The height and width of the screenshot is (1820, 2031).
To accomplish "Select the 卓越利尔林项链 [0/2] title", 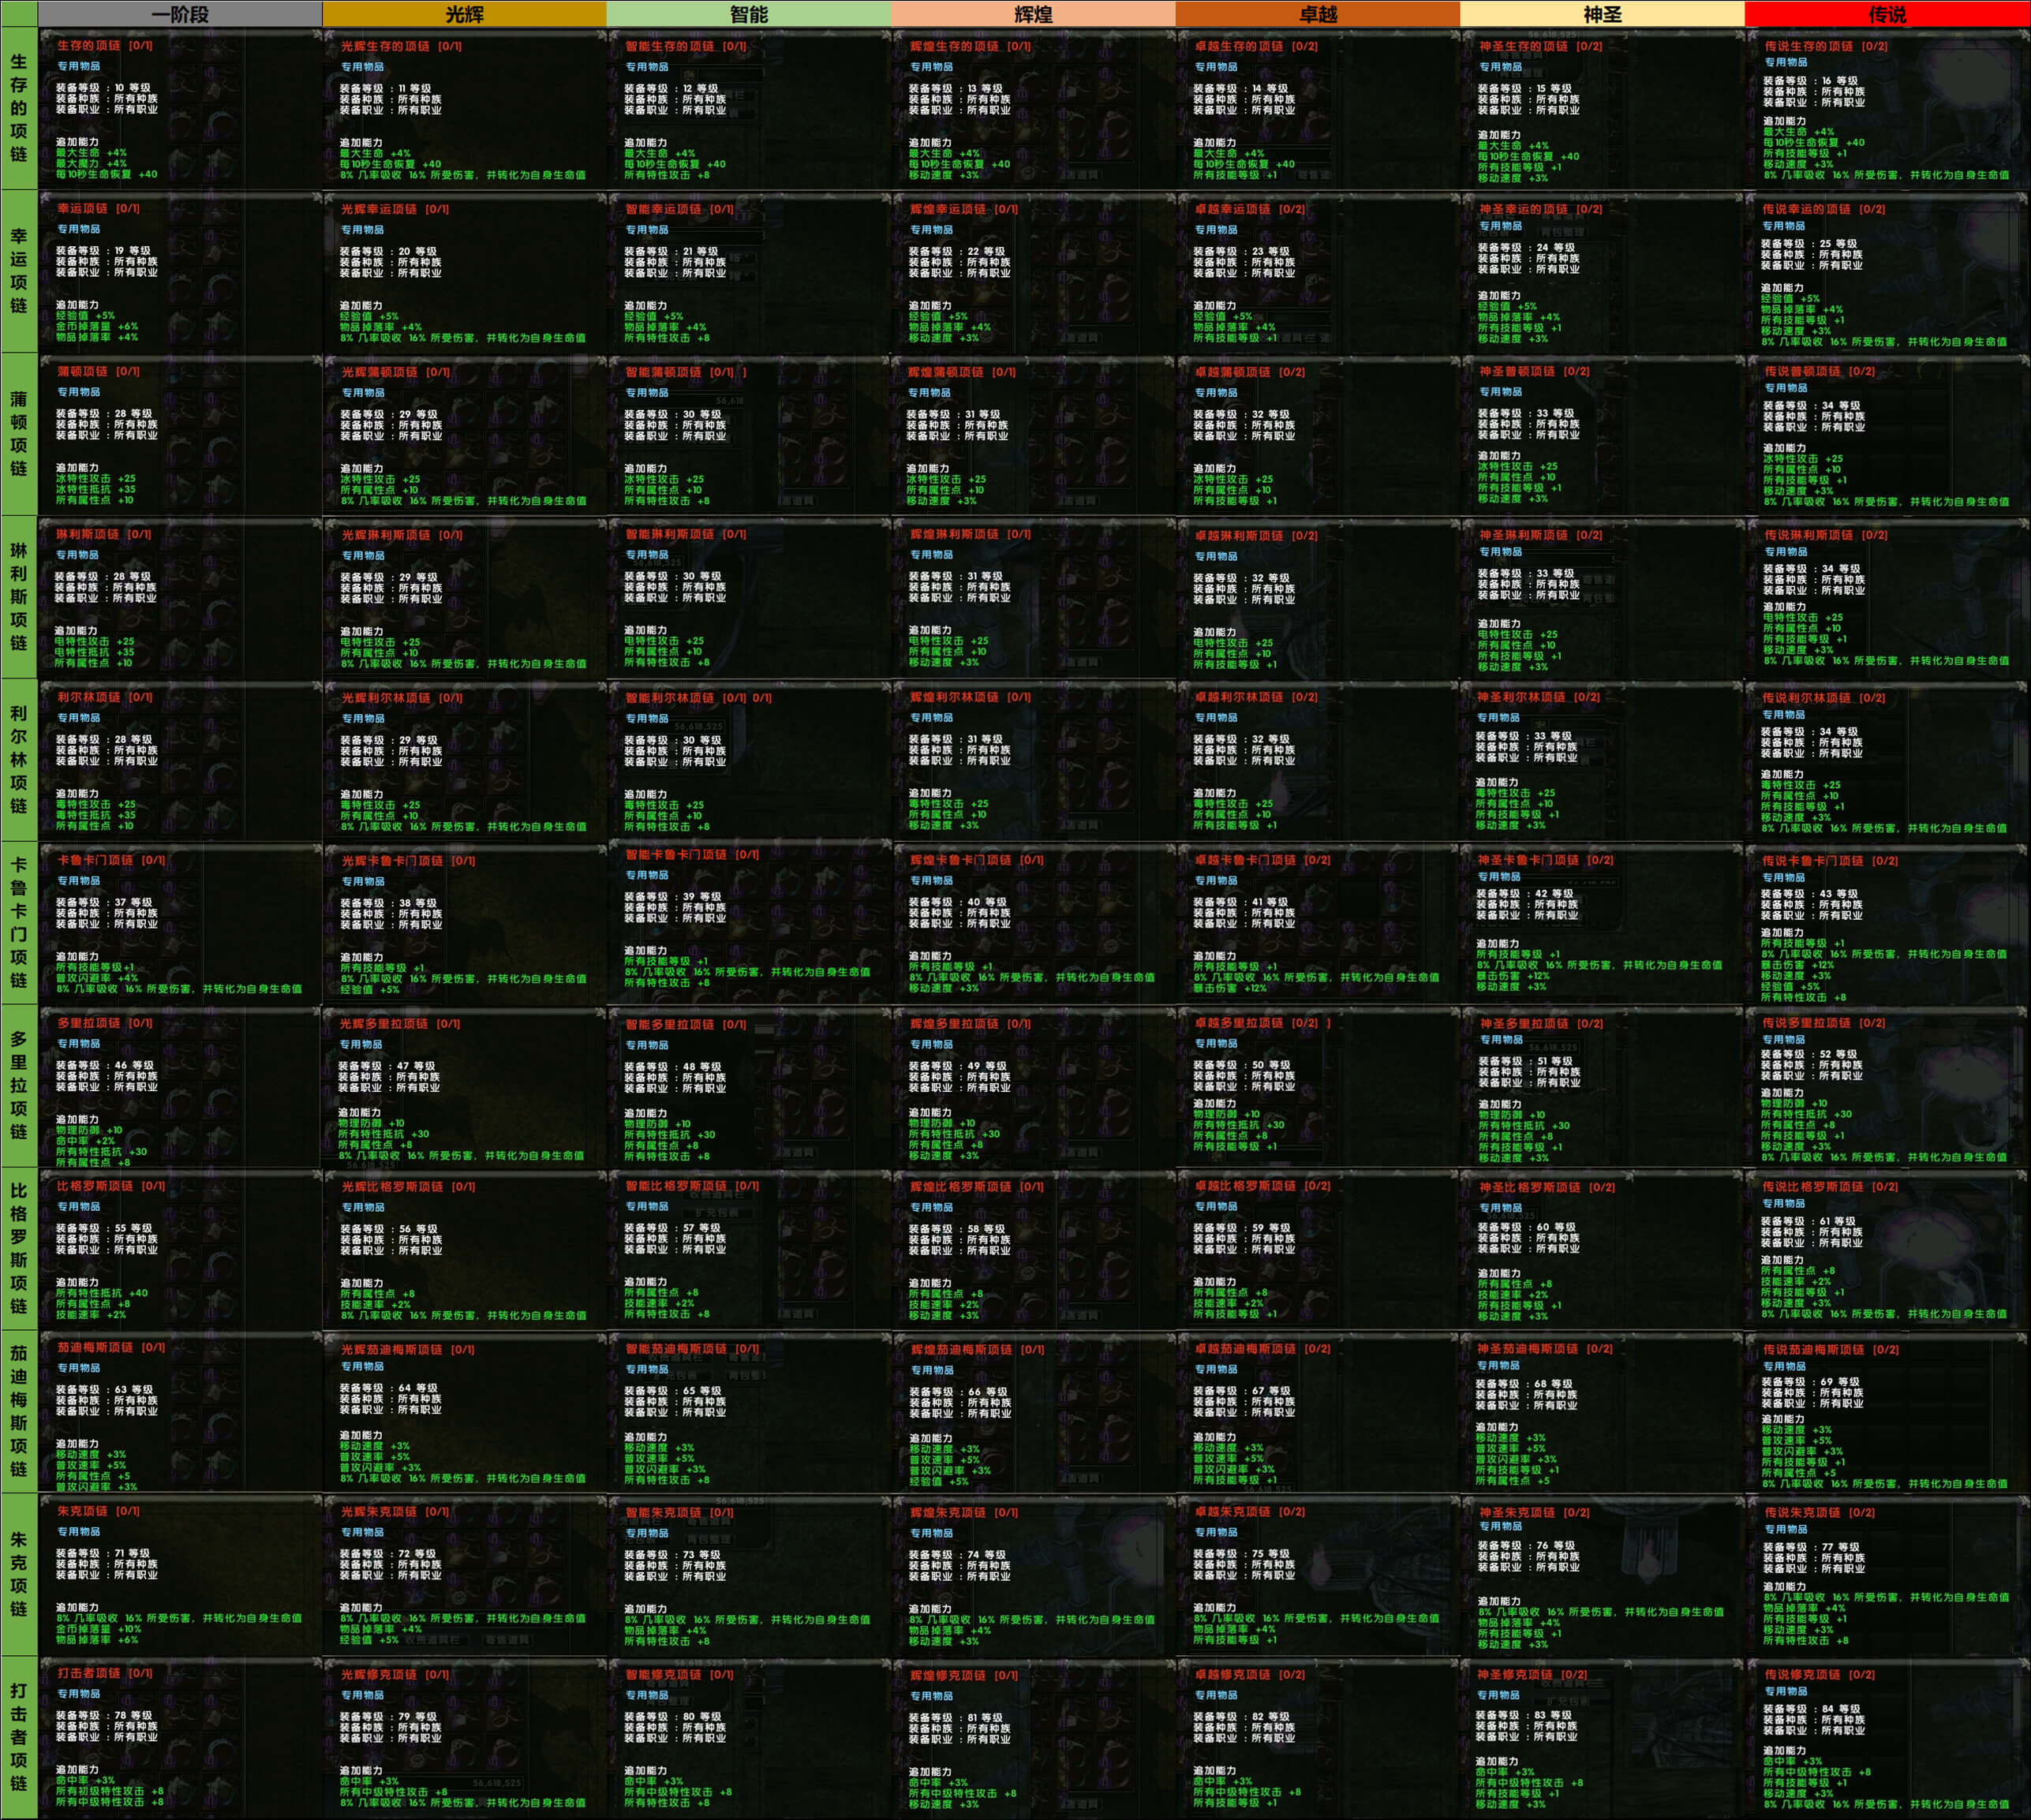I will 1256,697.
